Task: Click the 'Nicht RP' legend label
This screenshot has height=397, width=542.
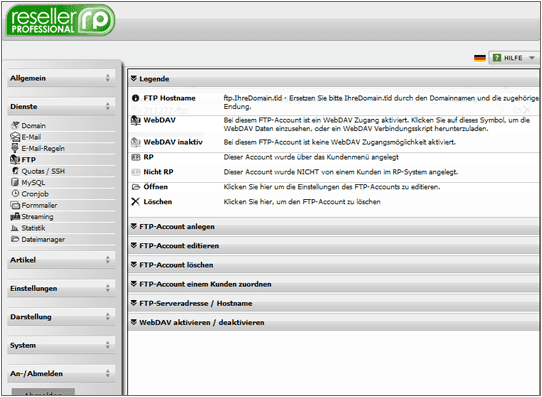Action: pyautogui.click(x=158, y=172)
